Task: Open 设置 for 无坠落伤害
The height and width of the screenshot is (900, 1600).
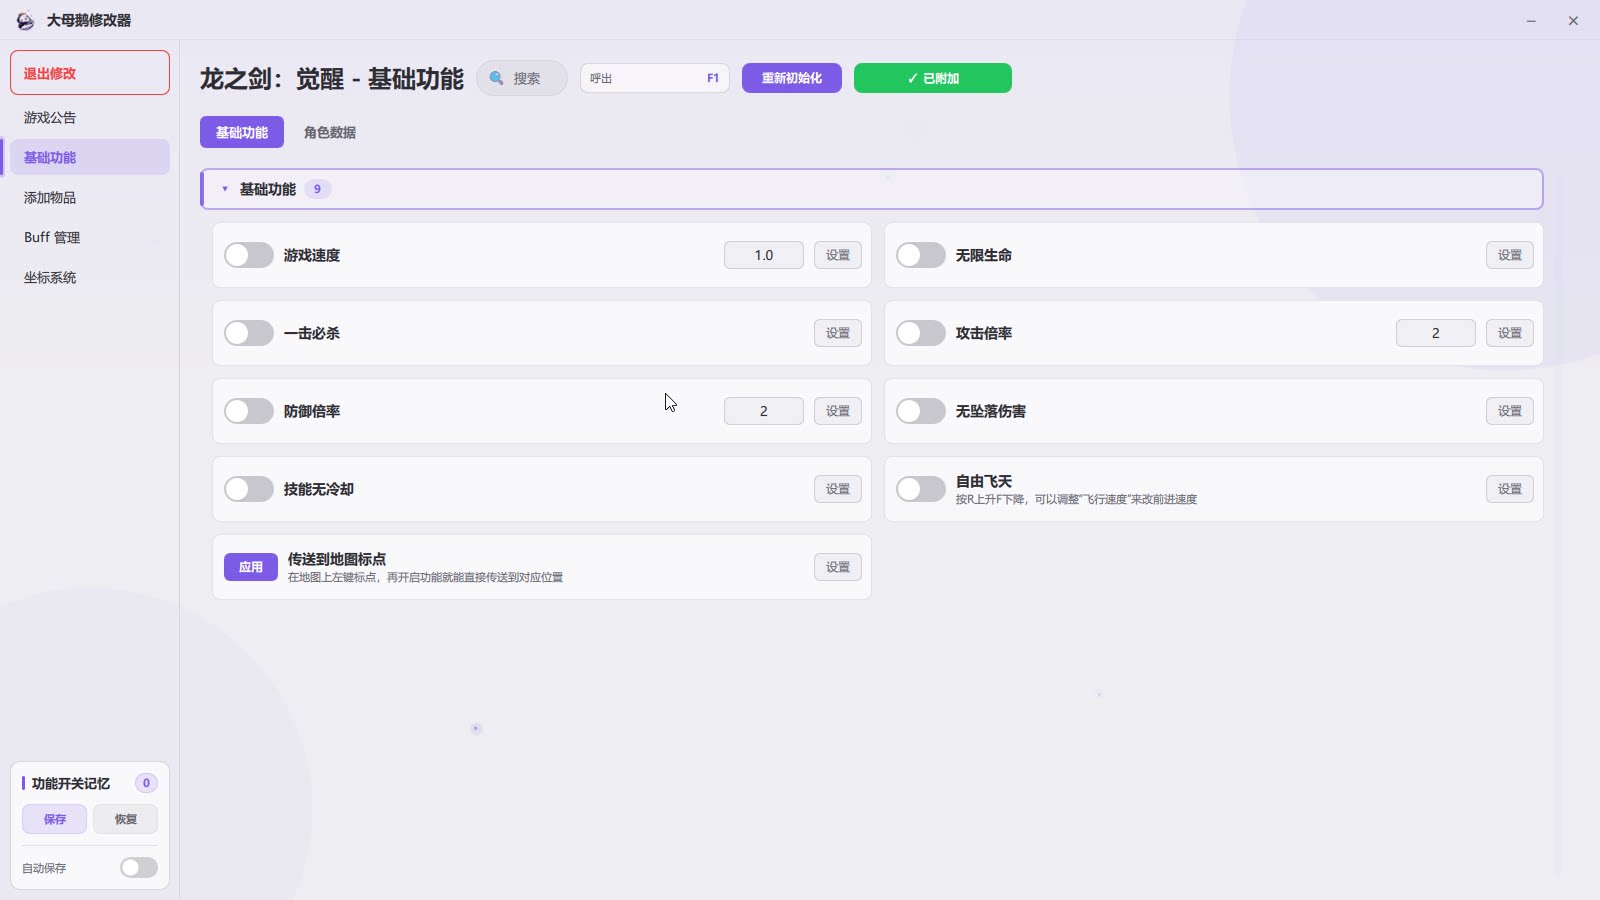Action: click(x=1510, y=411)
